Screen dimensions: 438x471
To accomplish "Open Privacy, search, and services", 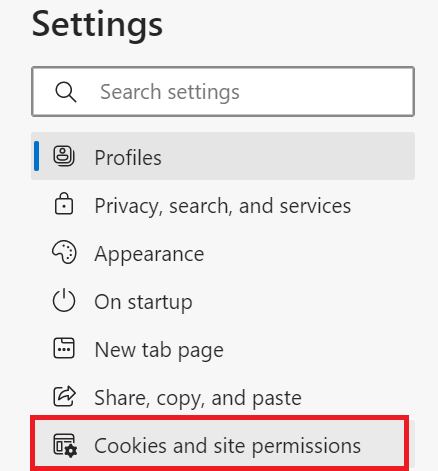I will click(223, 205).
